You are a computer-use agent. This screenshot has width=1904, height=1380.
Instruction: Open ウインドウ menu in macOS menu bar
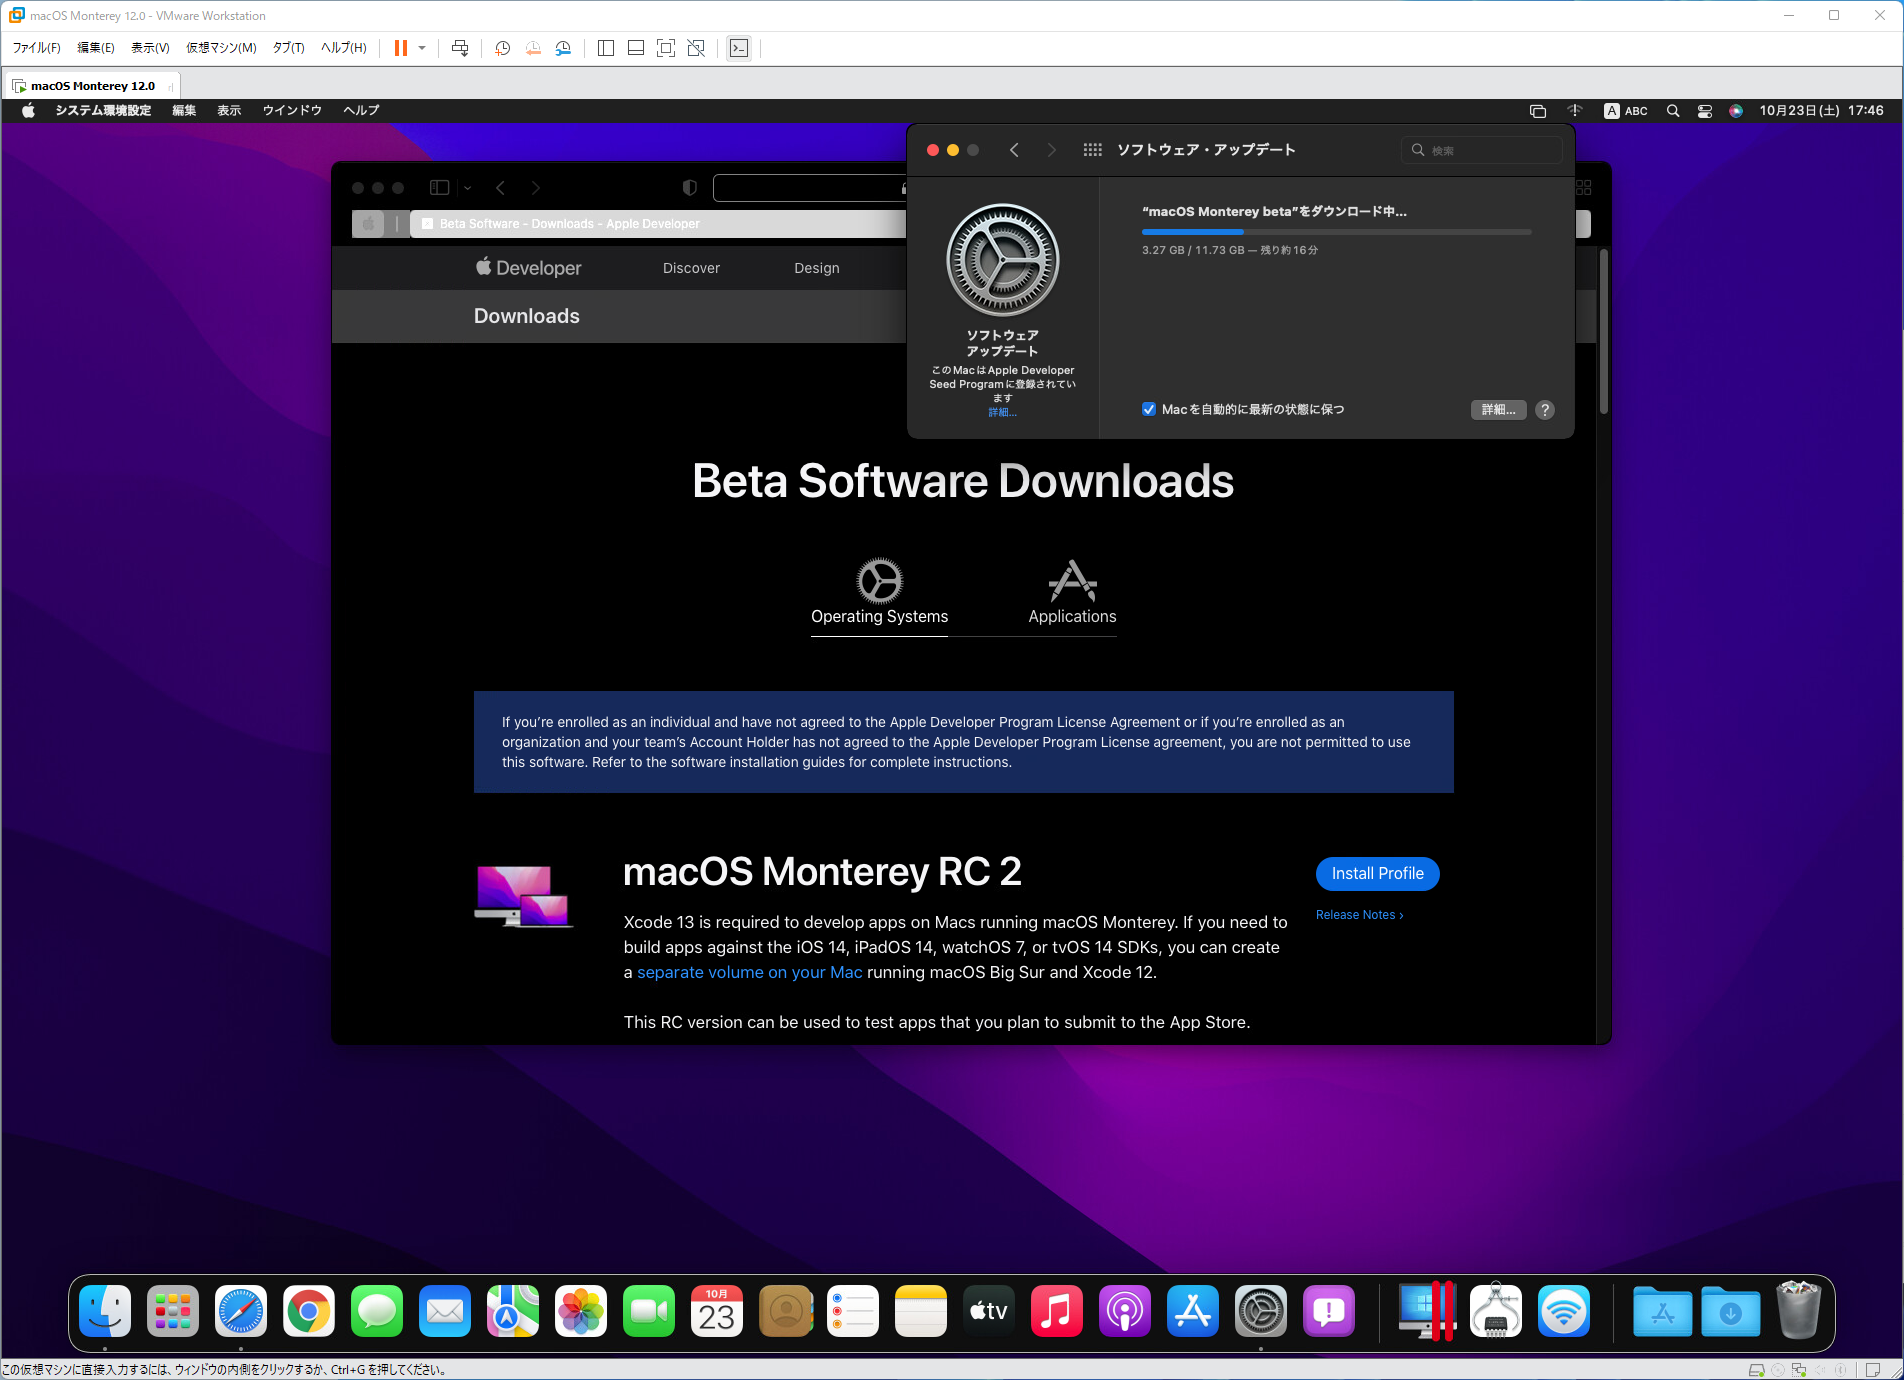[292, 111]
